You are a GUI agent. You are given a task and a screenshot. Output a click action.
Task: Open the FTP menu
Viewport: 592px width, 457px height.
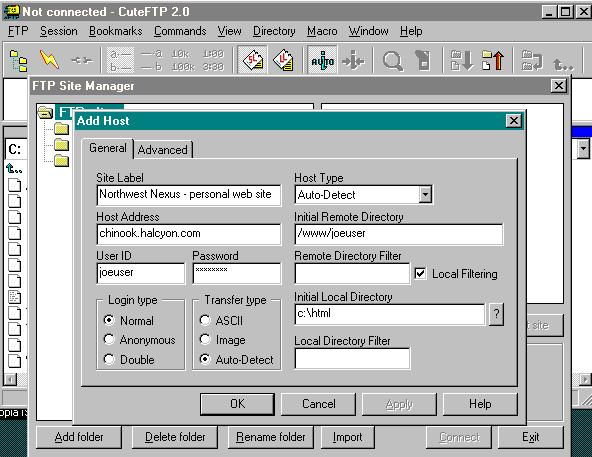[x=18, y=31]
